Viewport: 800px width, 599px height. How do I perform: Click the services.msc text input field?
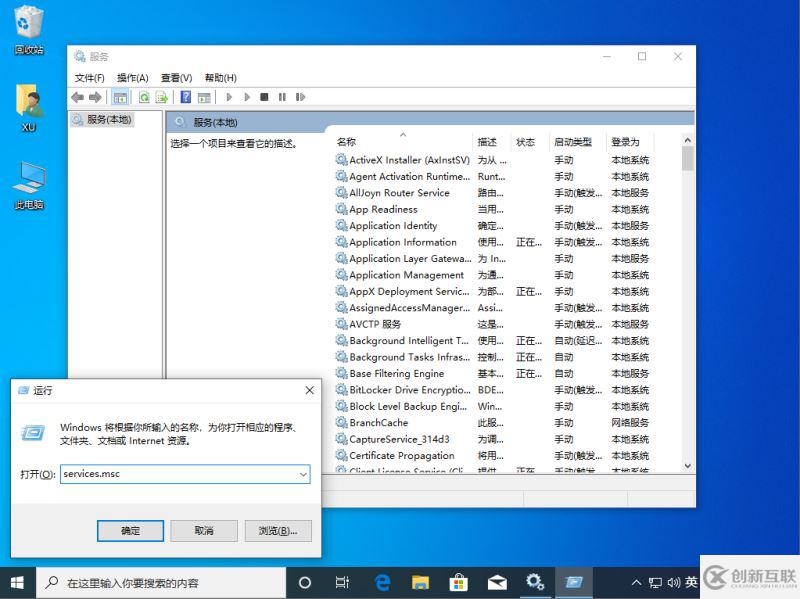pos(178,474)
